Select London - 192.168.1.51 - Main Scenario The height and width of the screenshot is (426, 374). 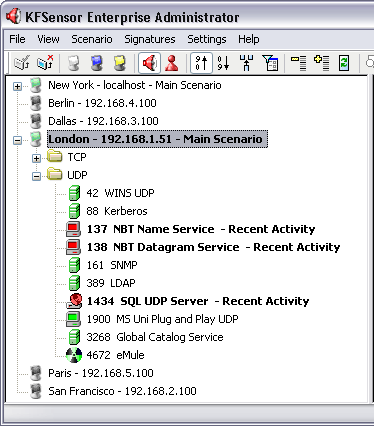coord(157,139)
